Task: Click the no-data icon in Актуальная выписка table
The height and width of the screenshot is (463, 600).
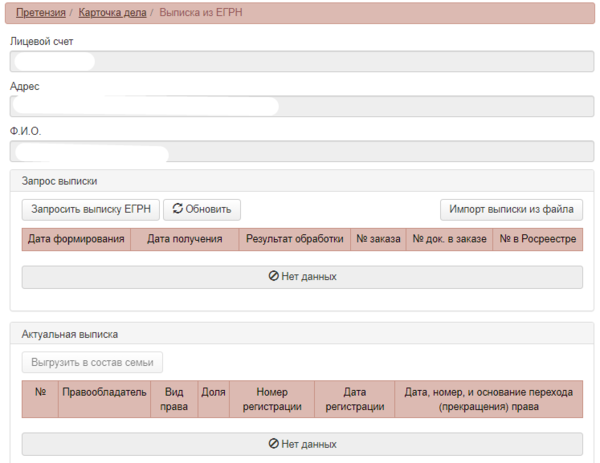Action: pyautogui.click(x=273, y=443)
